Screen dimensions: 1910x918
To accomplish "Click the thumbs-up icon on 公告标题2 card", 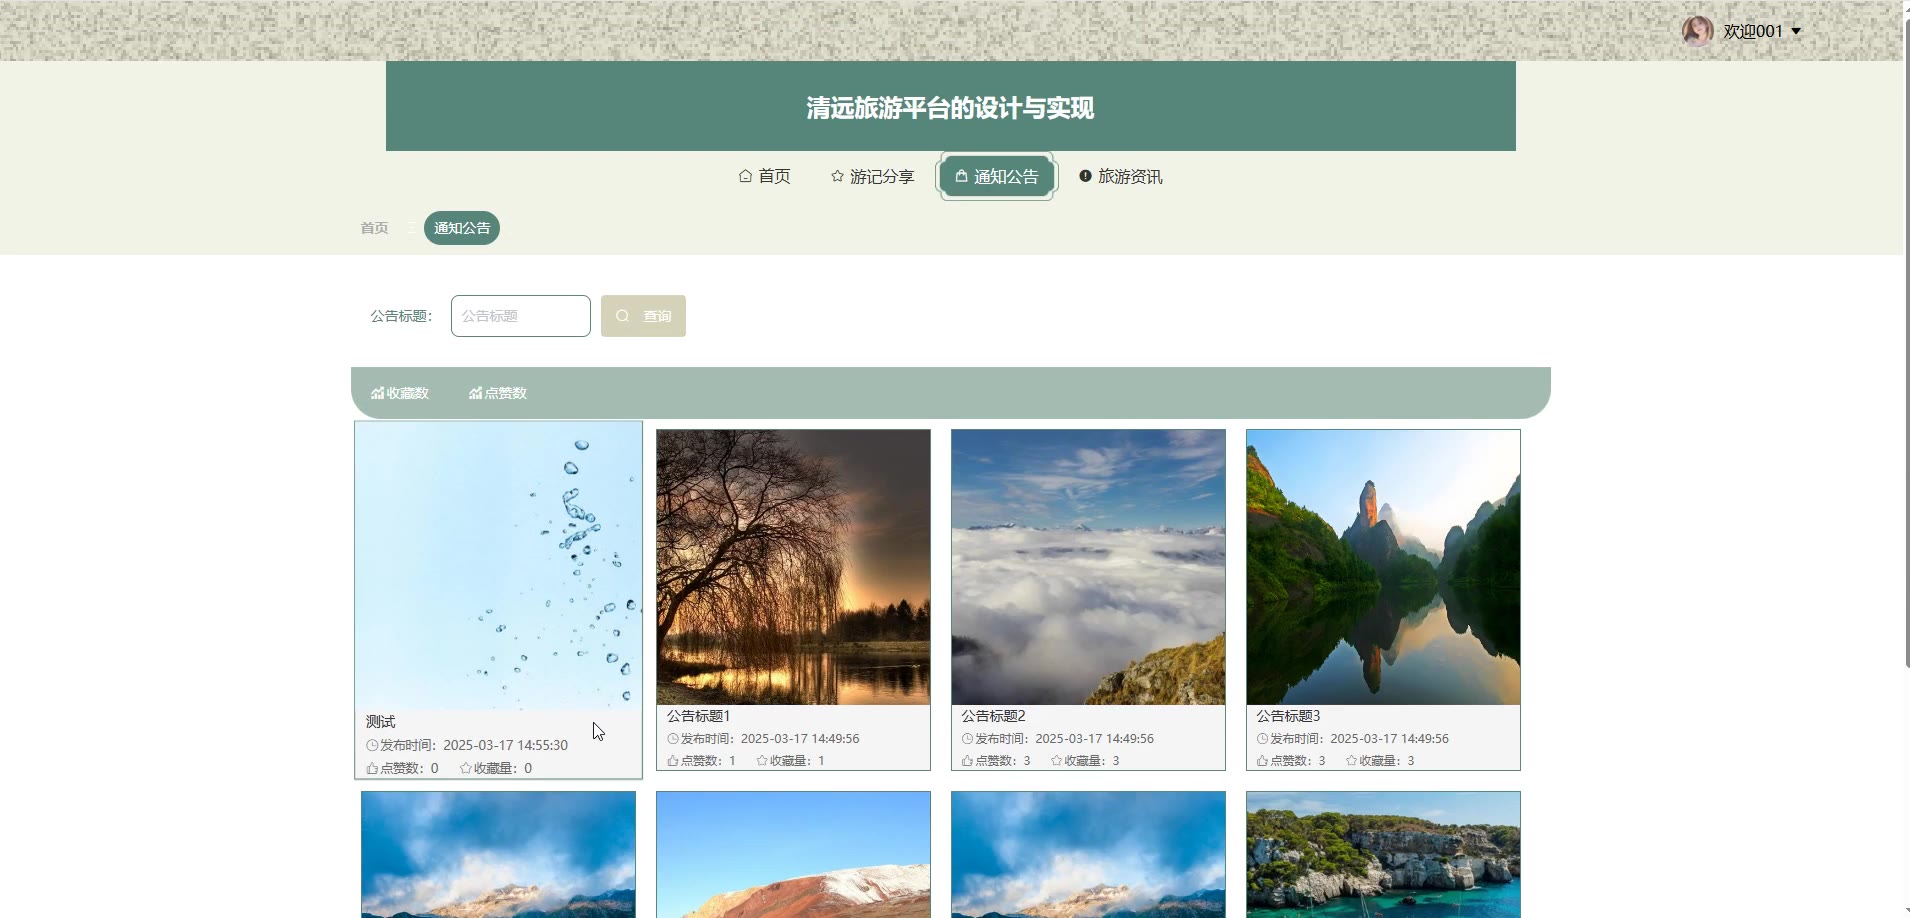I will [x=968, y=761].
